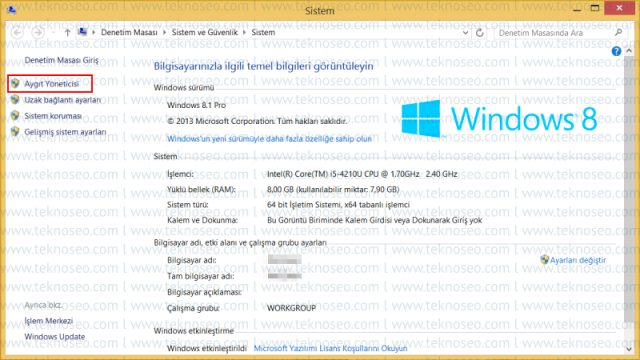This screenshot has width=640, height=360.
Task: Click the Back navigation arrow
Action: point(17,32)
